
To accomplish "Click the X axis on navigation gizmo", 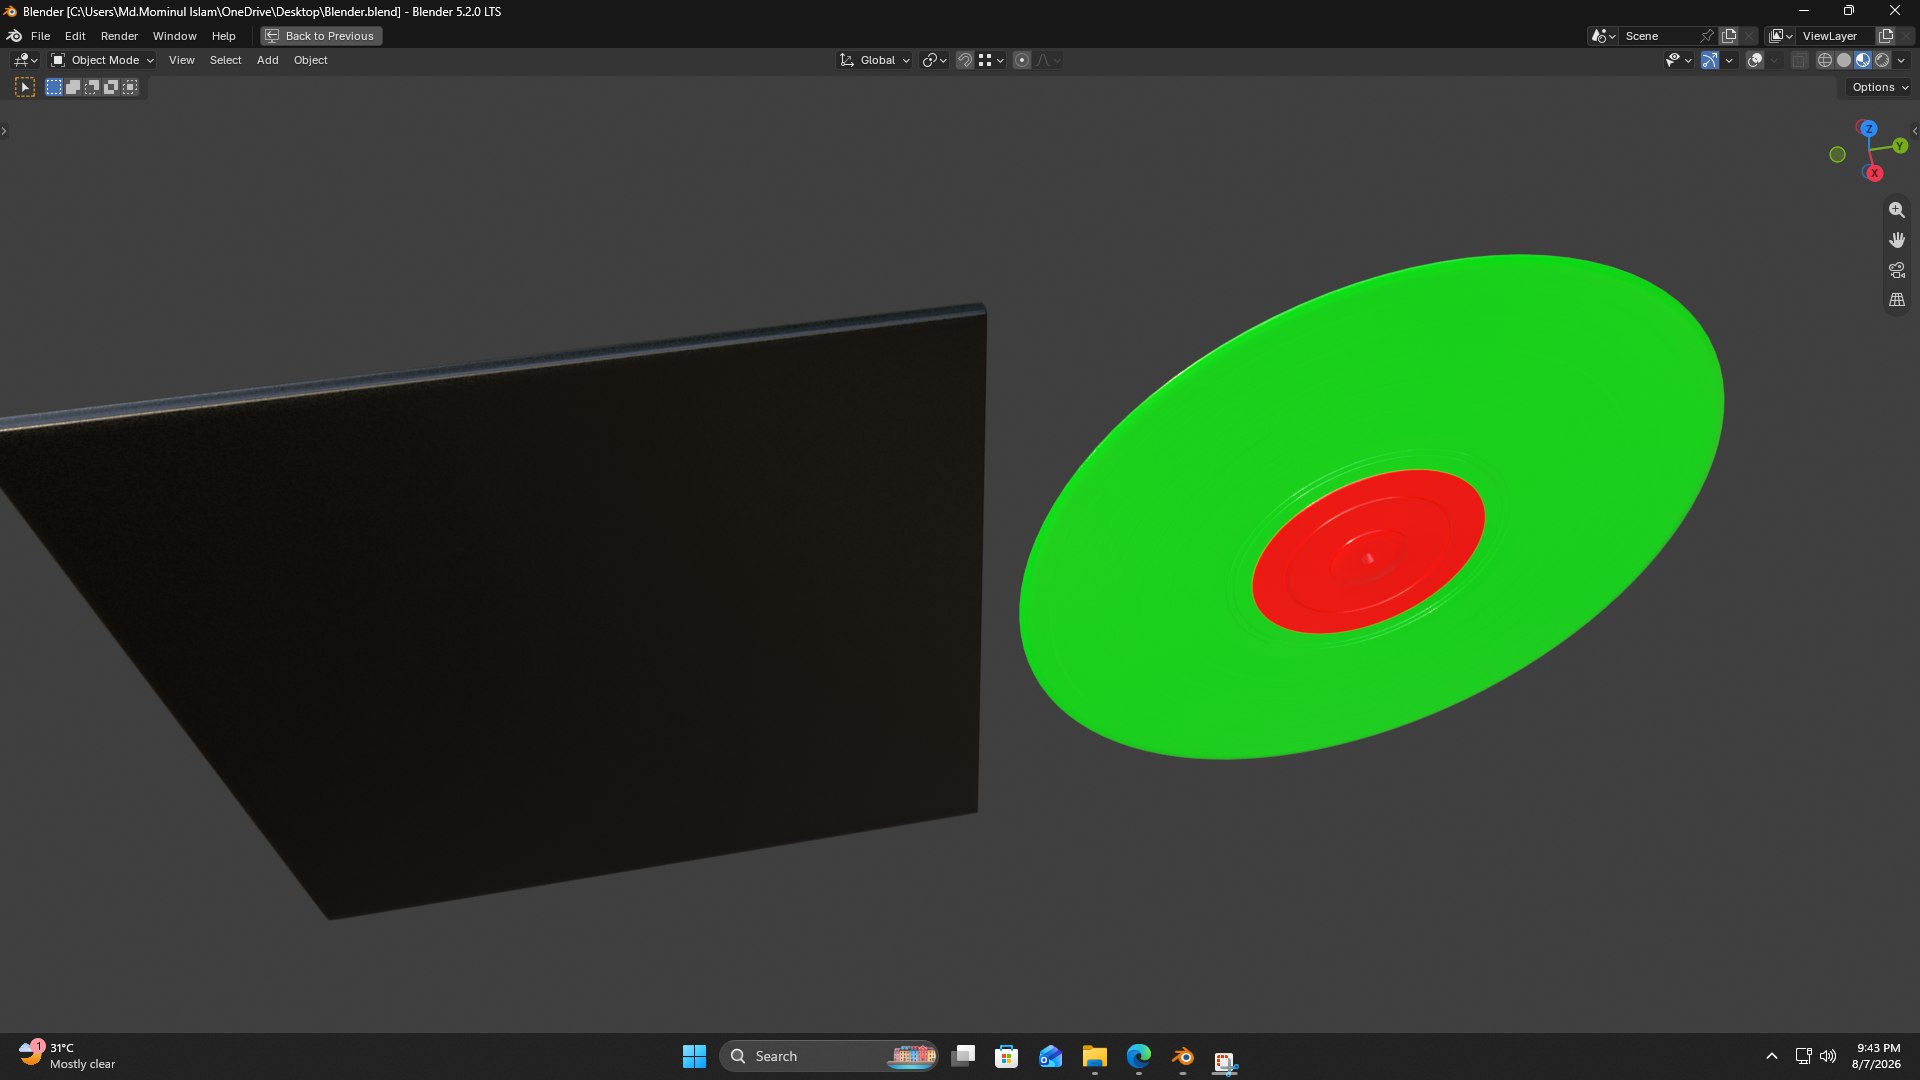I will (x=1874, y=173).
